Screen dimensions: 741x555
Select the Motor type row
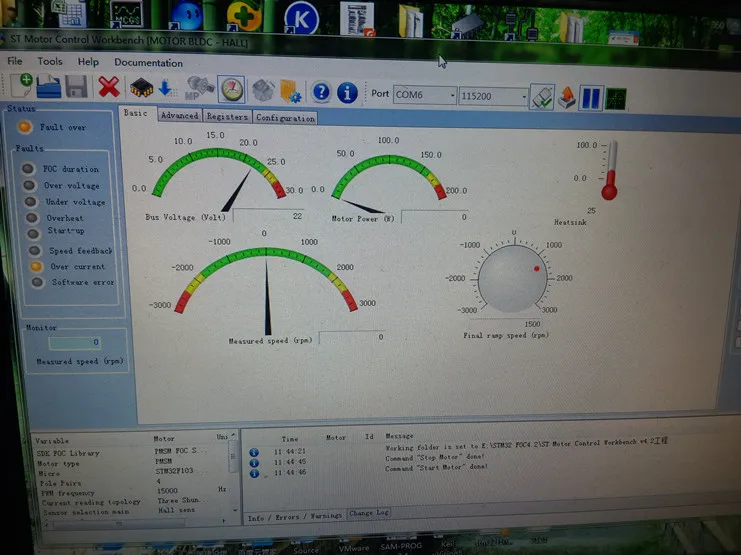(132, 462)
